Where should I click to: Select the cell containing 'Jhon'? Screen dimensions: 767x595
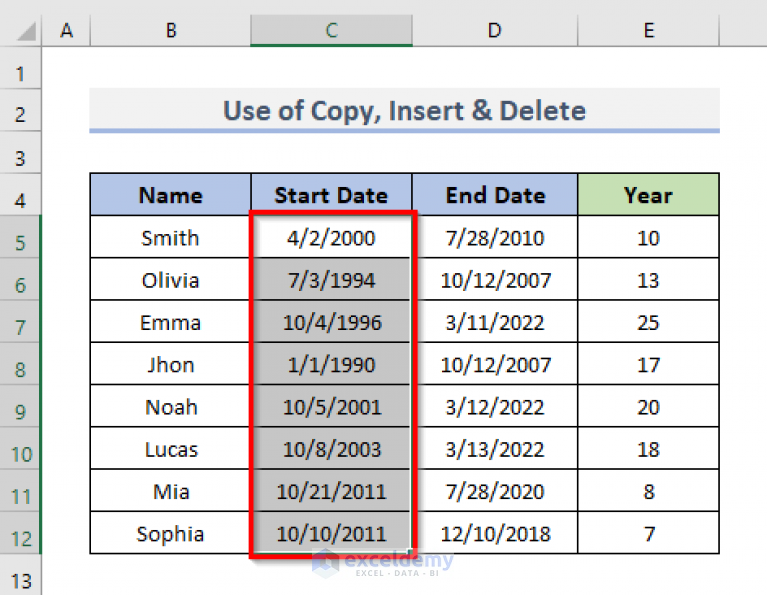[x=170, y=364]
